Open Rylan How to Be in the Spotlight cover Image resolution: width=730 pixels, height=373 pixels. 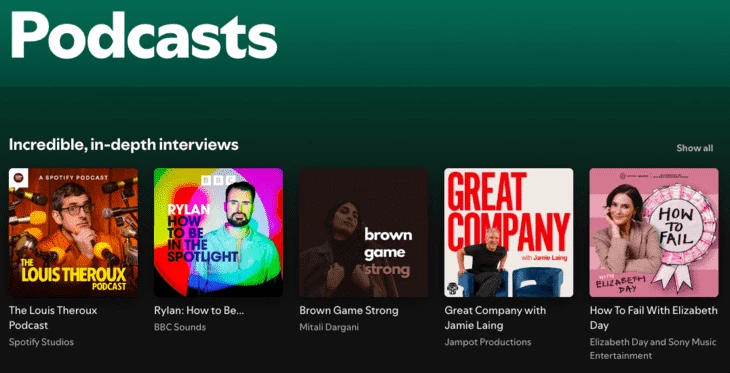point(218,232)
